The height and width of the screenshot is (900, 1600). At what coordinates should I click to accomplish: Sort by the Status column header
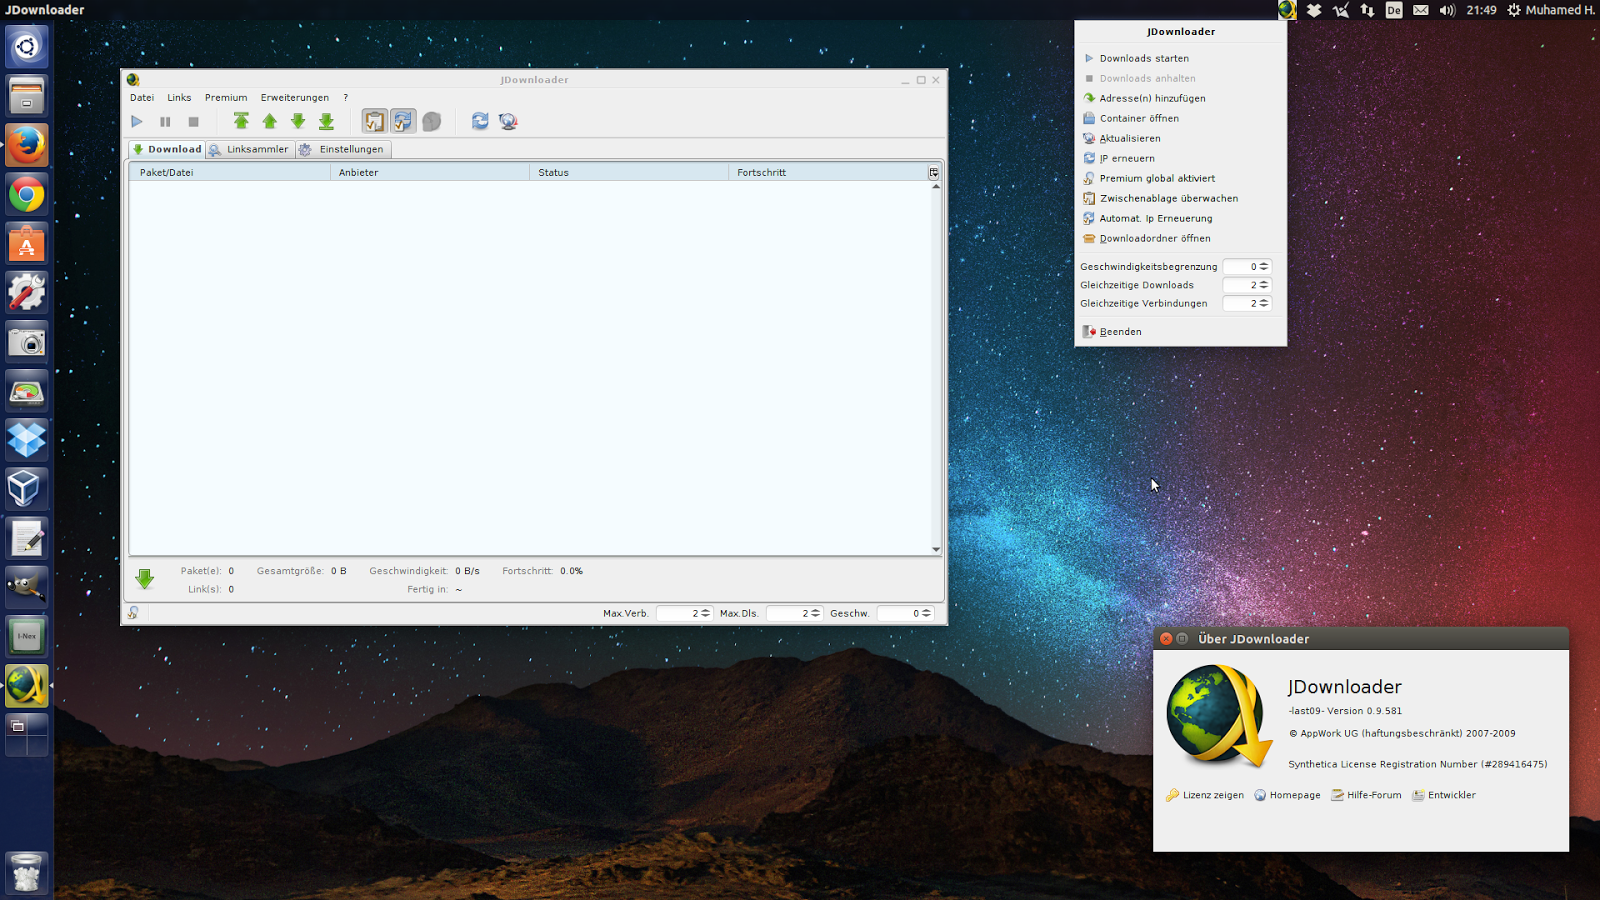(x=629, y=173)
